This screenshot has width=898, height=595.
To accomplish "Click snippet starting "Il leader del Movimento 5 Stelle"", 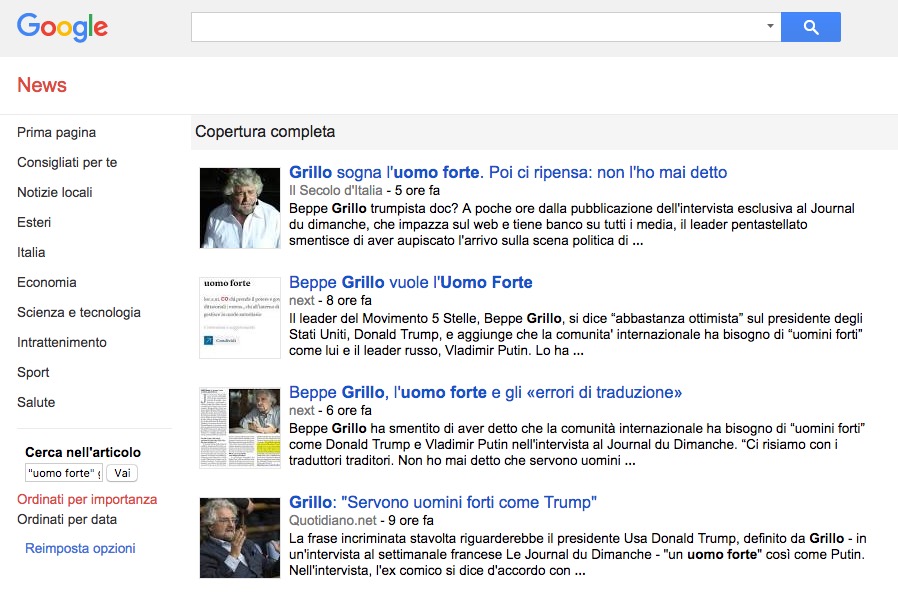I will click(576, 334).
